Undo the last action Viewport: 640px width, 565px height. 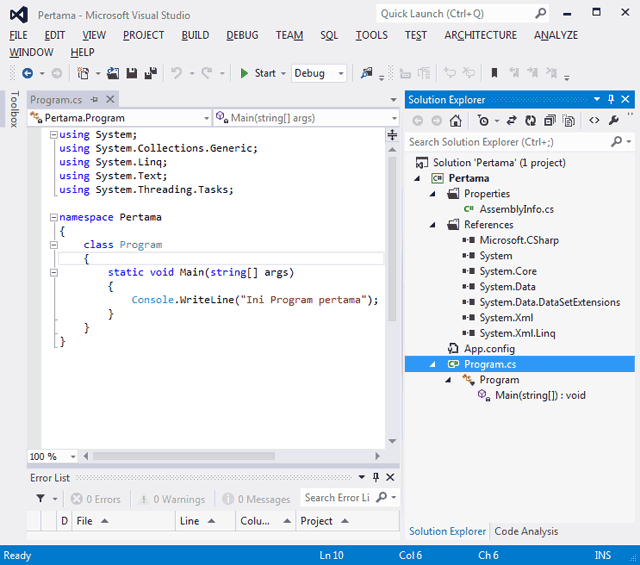(x=176, y=73)
